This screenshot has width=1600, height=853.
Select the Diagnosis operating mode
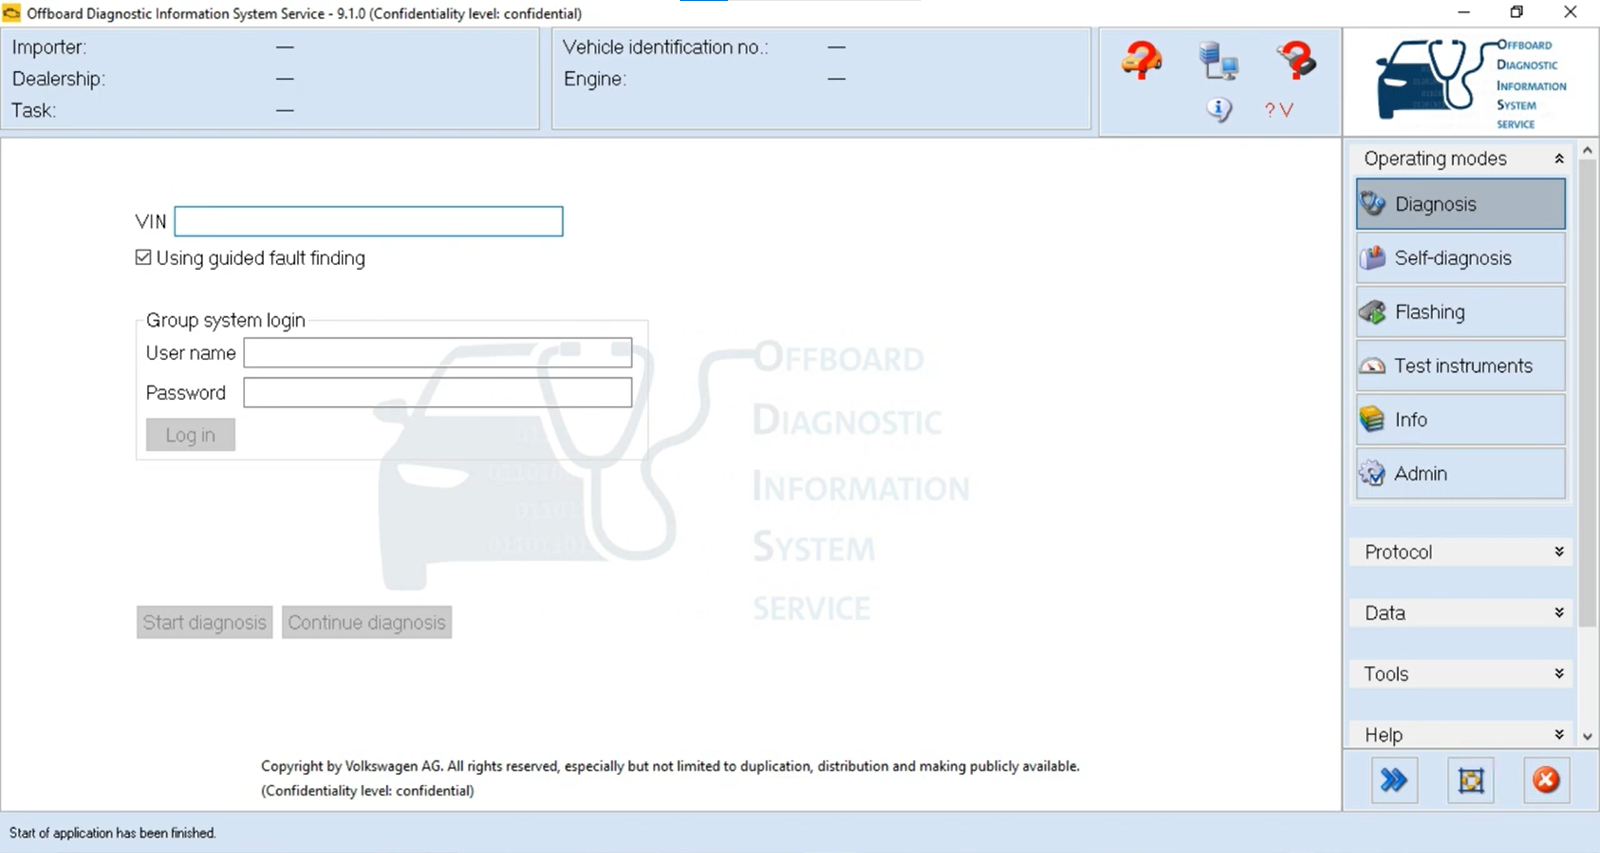click(x=1460, y=204)
